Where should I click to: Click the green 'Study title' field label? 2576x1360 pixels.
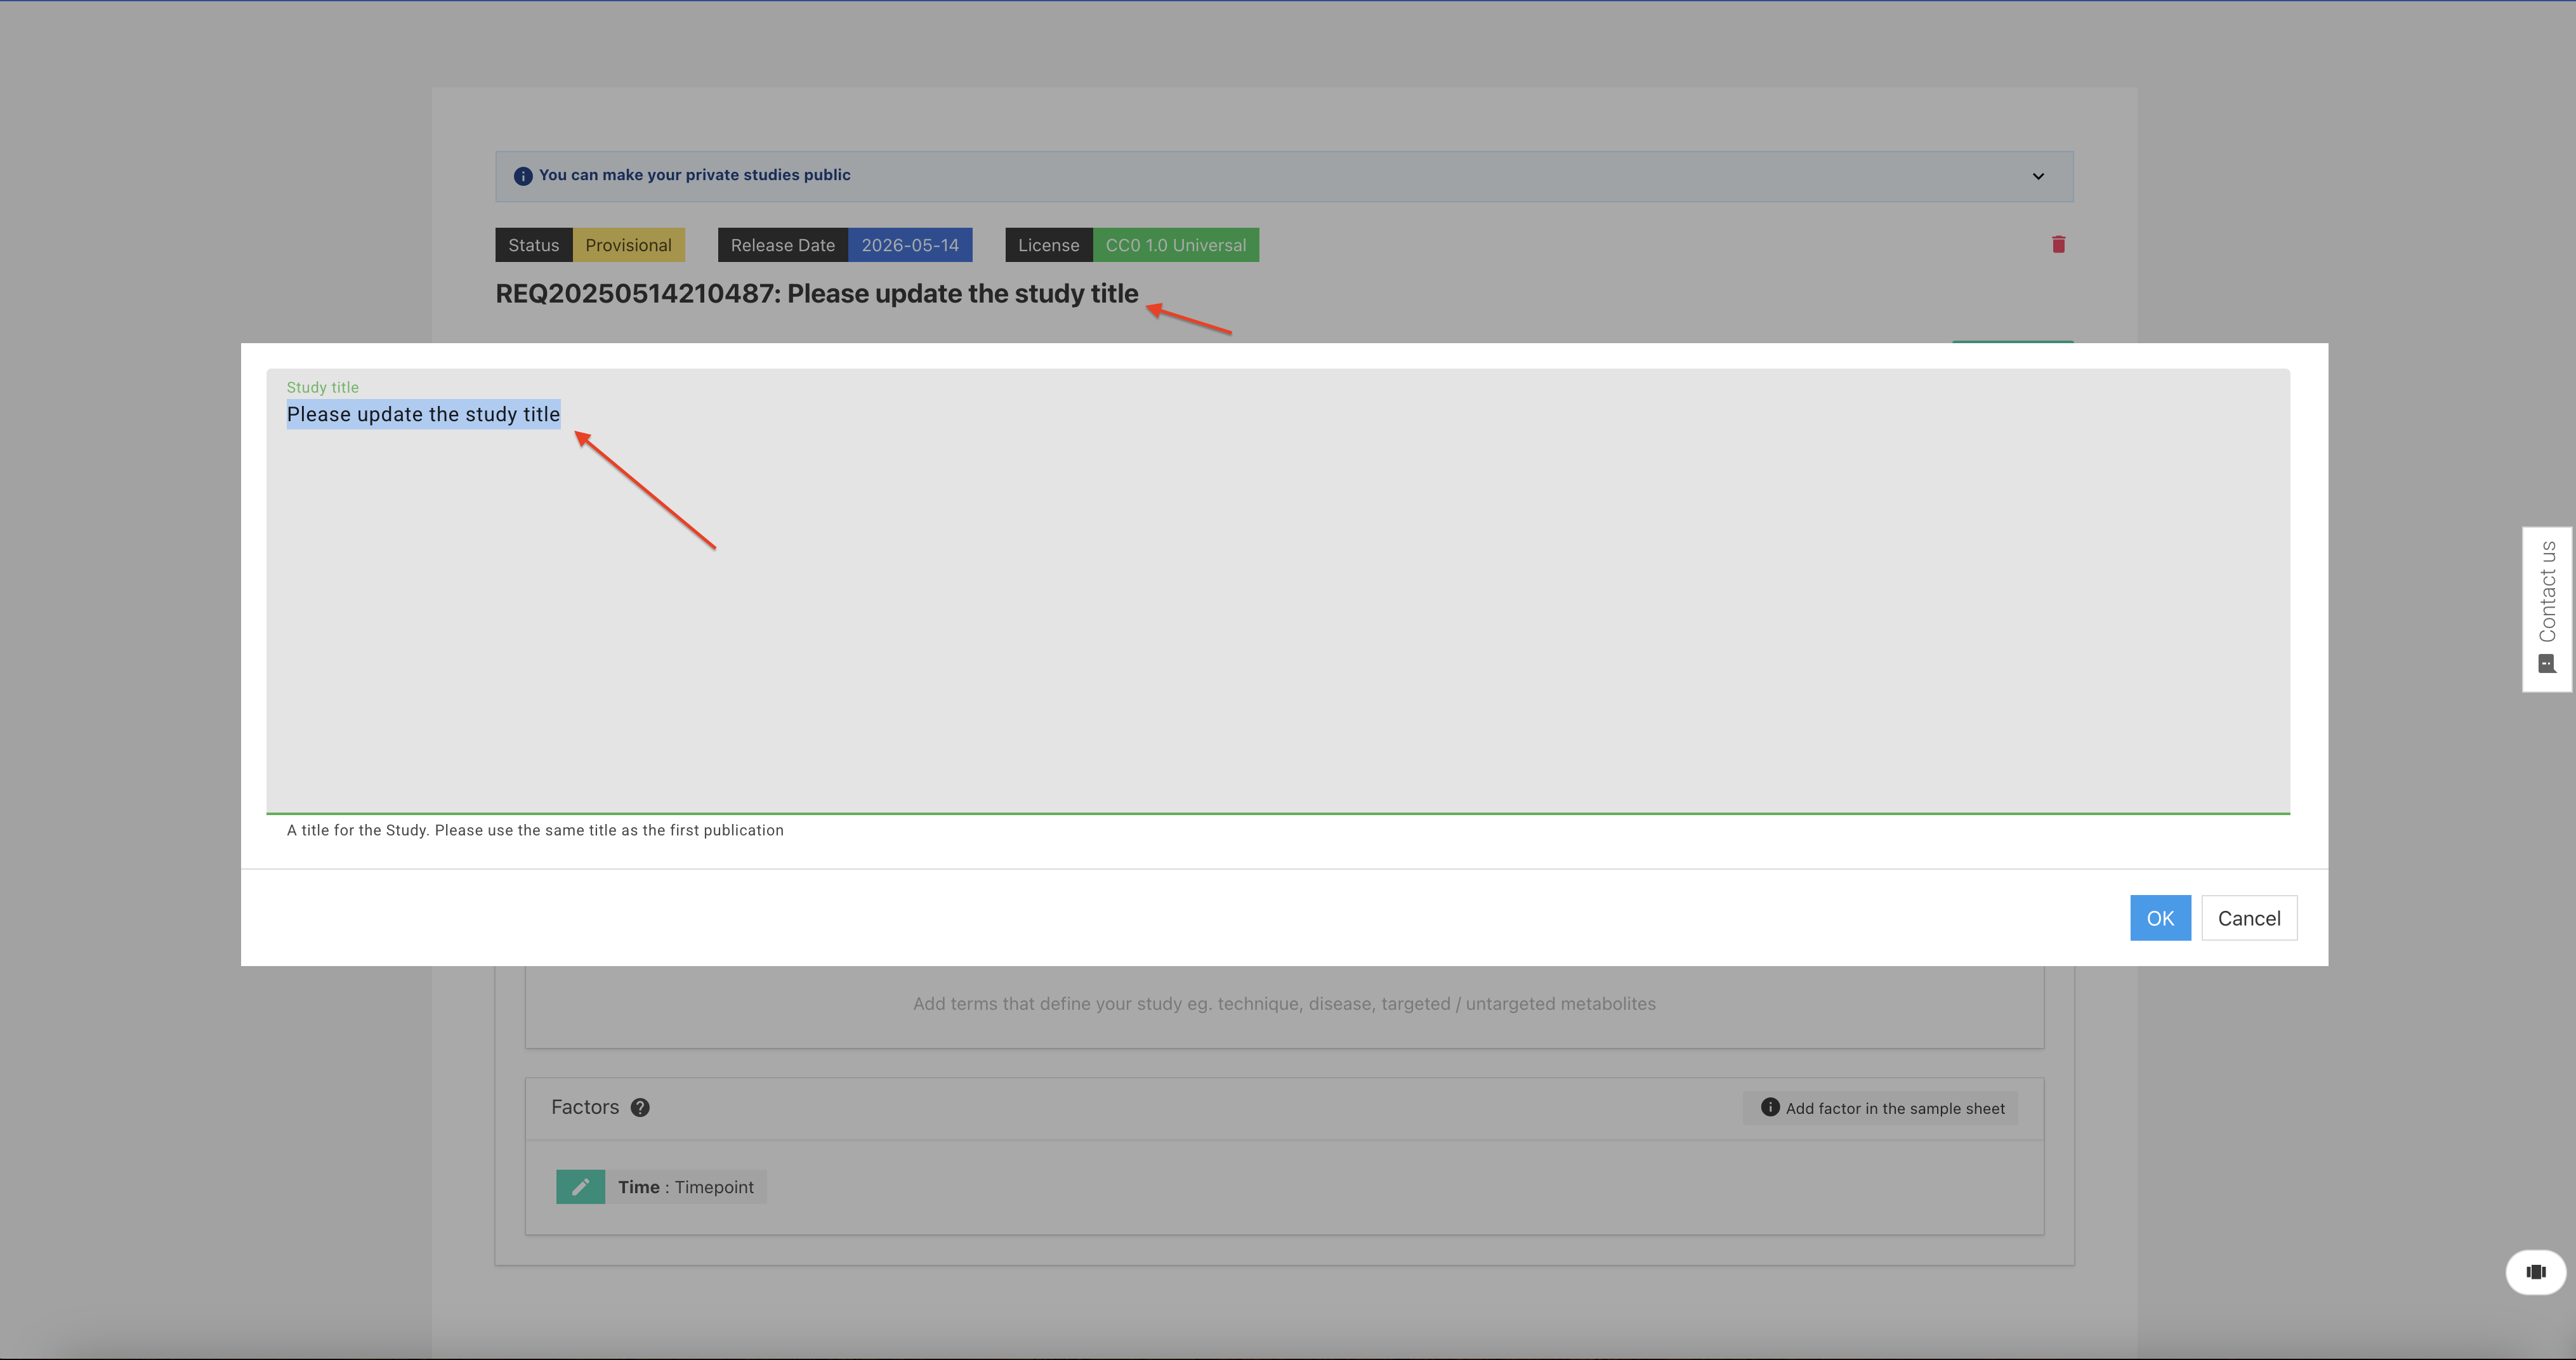tap(322, 387)
